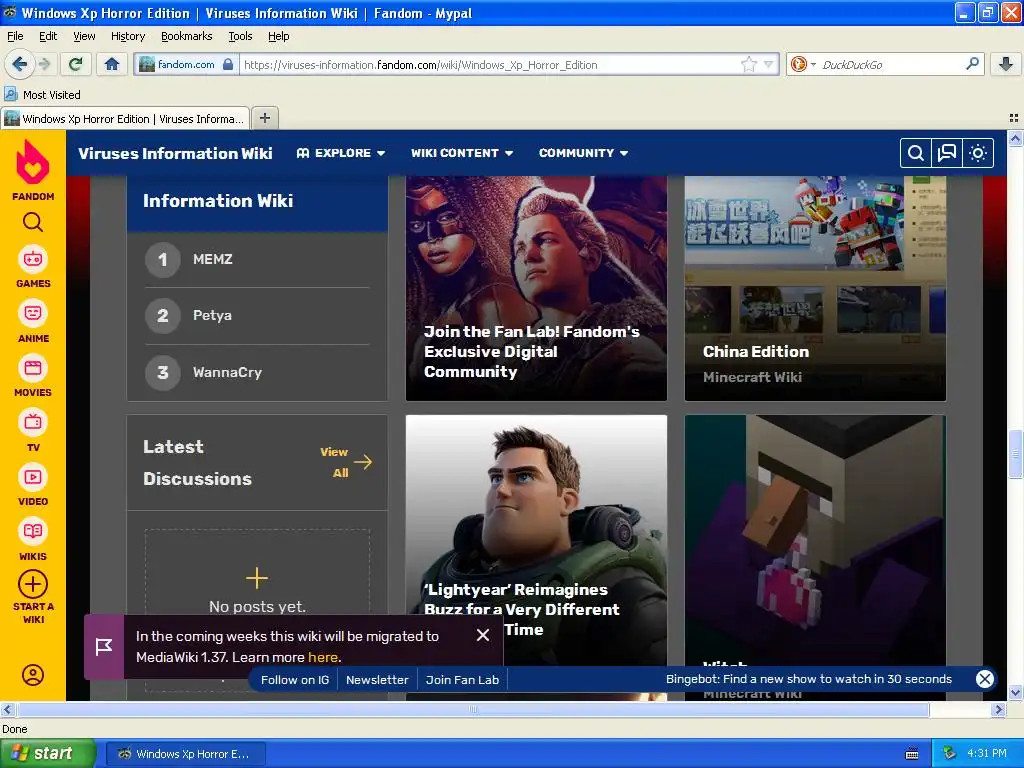Expand the WIKI CONTENT dropdown
Screen dimensions: 1024x768
click(462, 153)
